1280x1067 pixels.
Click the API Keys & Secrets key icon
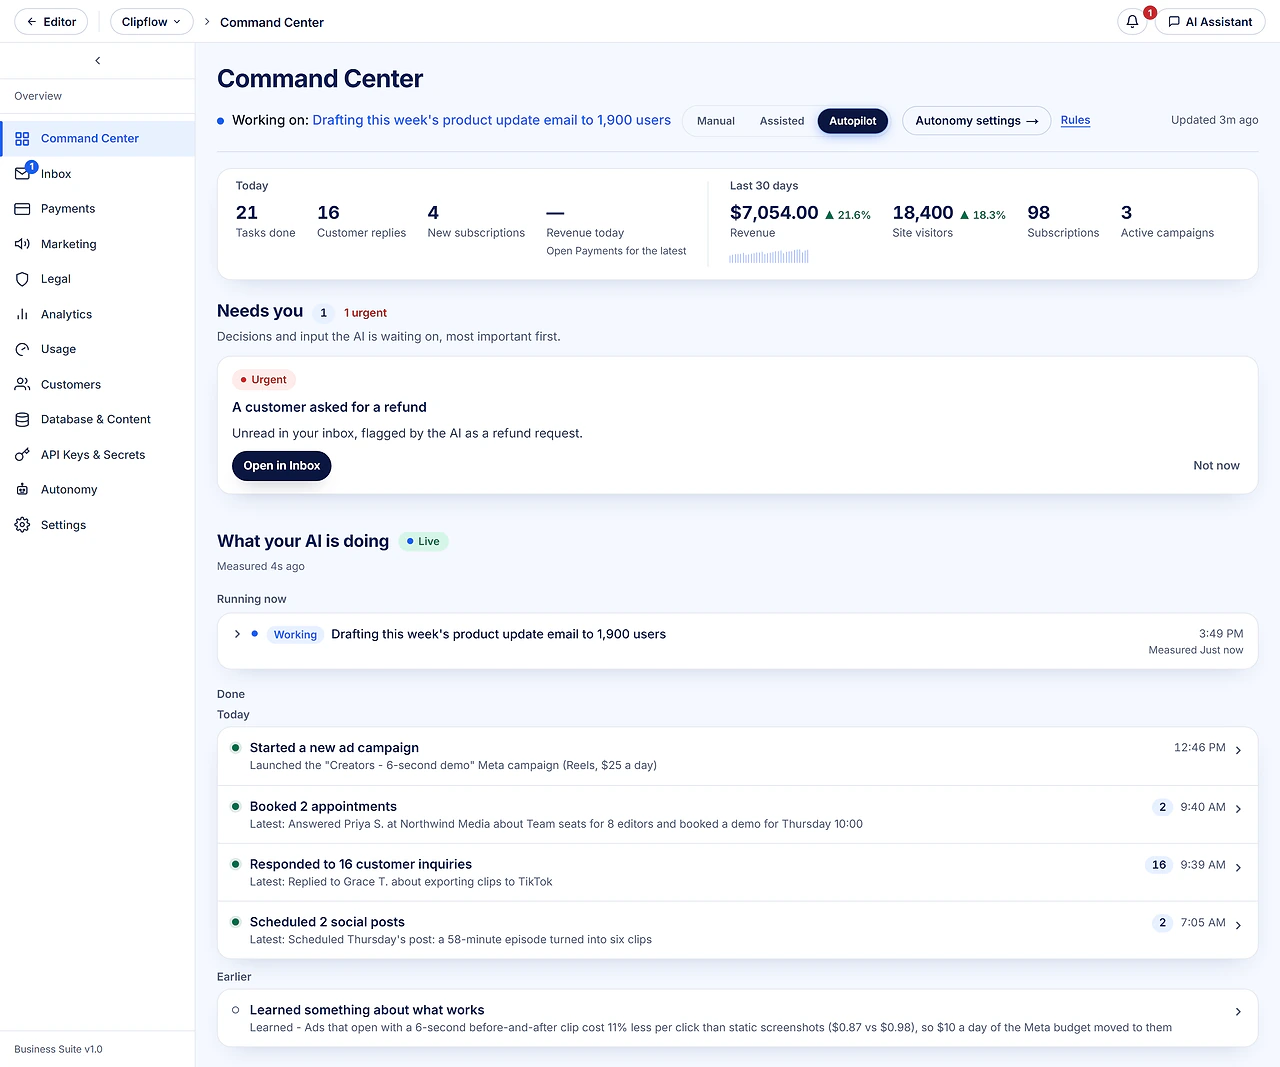pyautogui.click(x=22, y=455)
